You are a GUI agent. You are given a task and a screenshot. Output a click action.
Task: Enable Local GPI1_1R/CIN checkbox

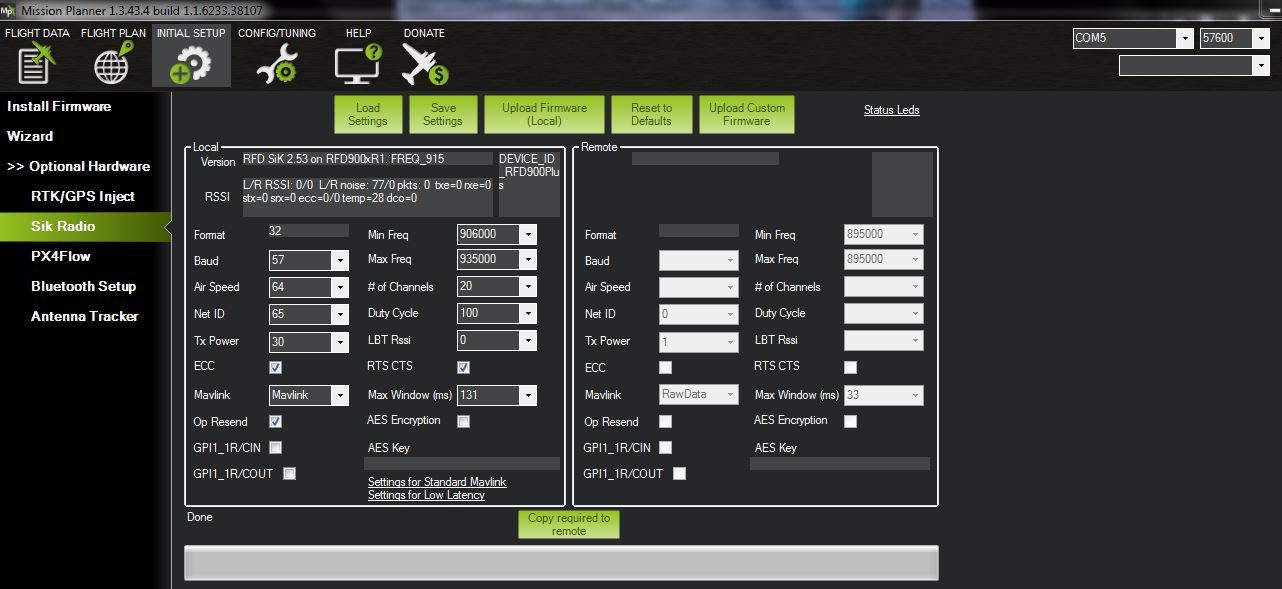coord(276,448)
